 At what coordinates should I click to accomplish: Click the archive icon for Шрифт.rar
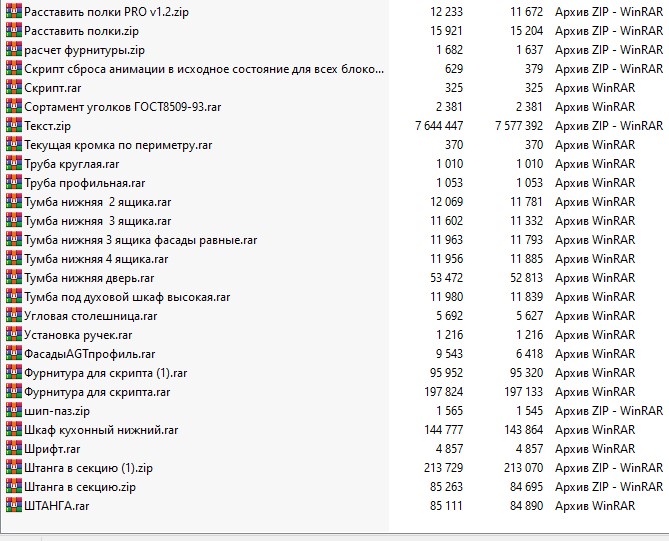14,449
